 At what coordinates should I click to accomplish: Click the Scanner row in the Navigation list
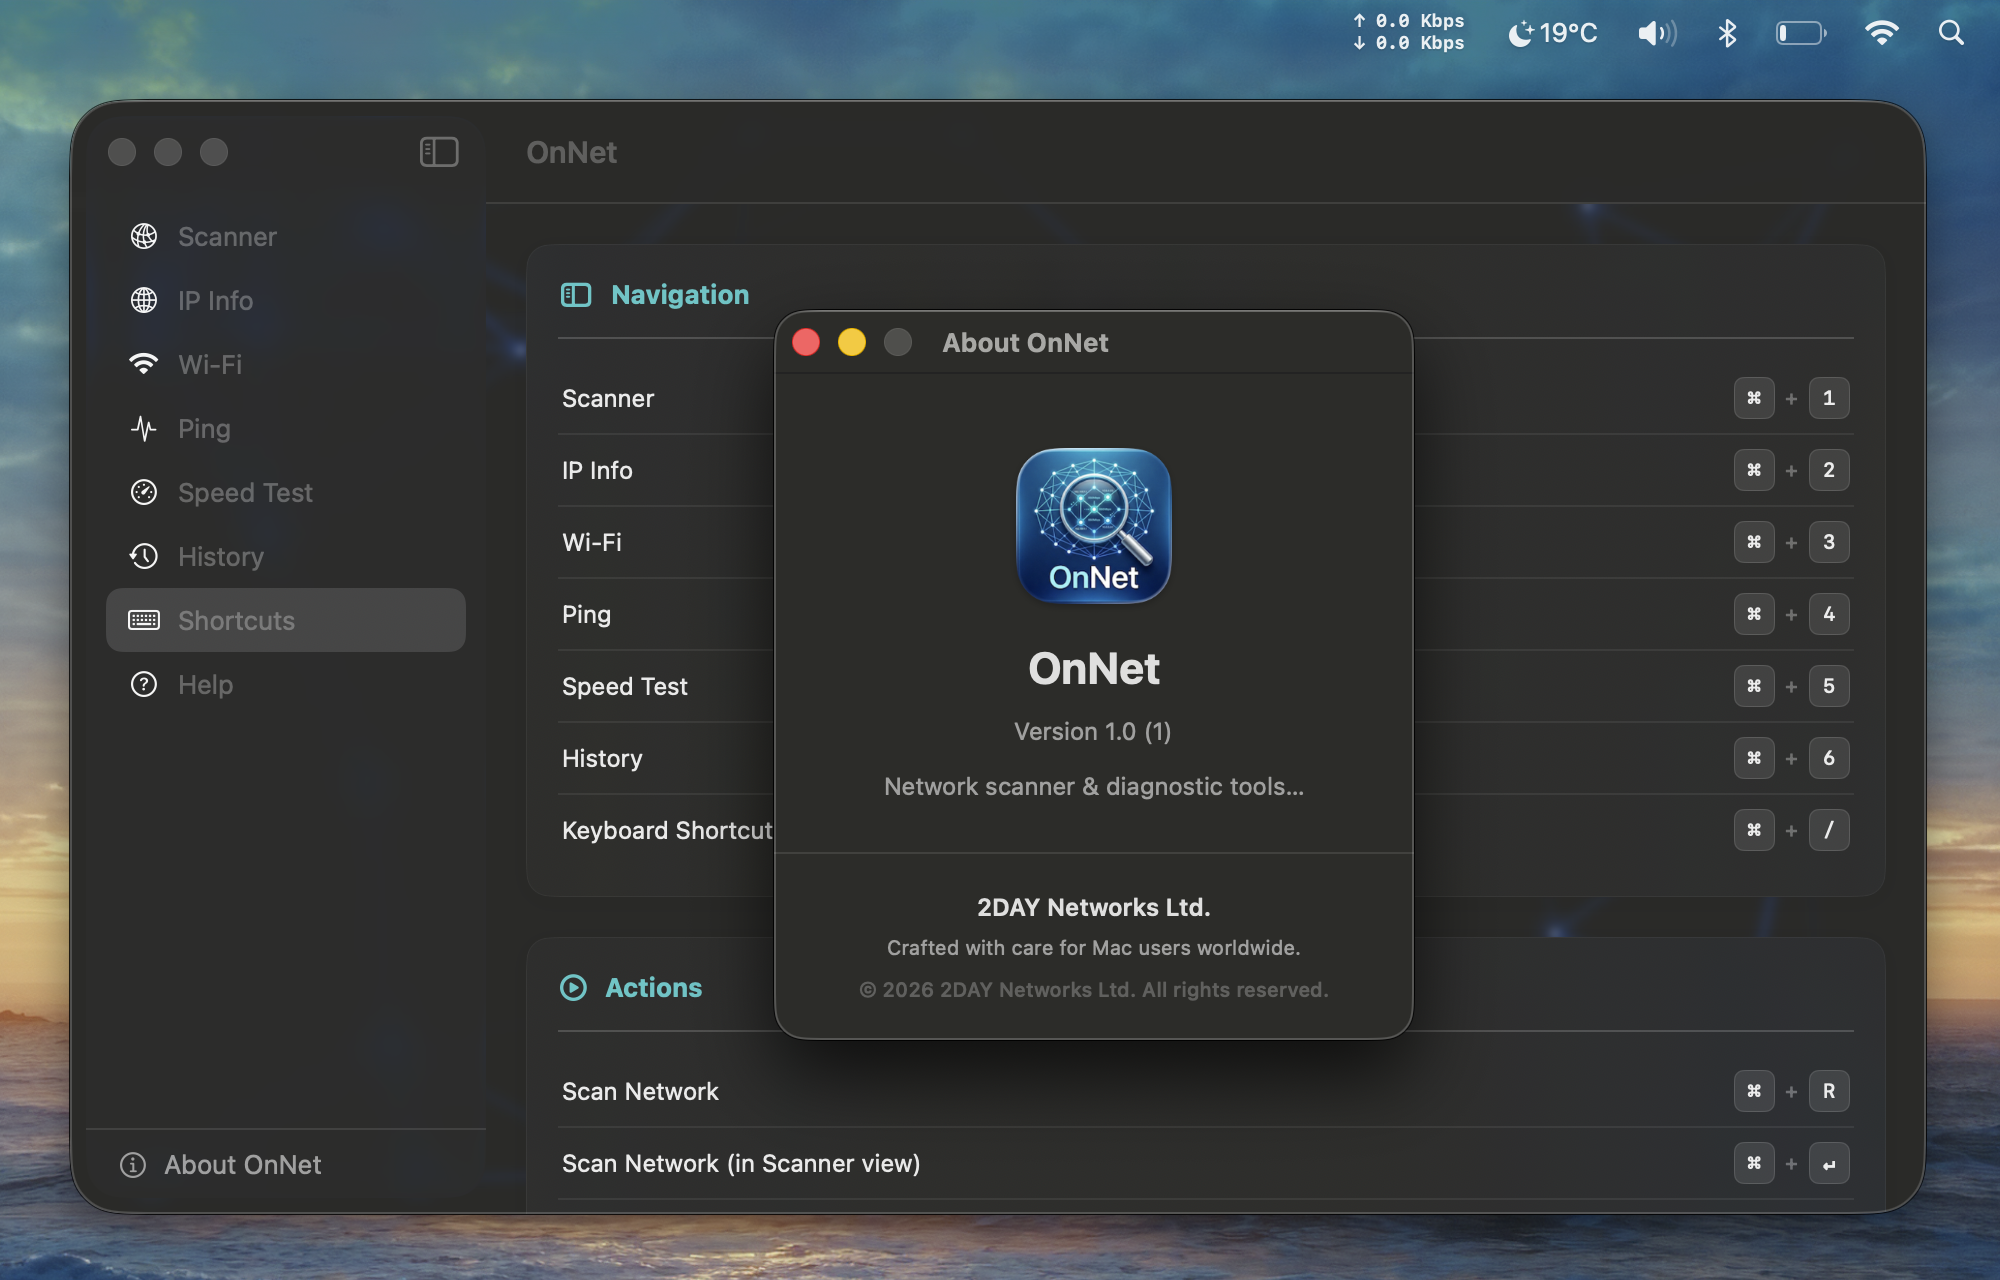pyautogui.click(x=1205, y=398)
